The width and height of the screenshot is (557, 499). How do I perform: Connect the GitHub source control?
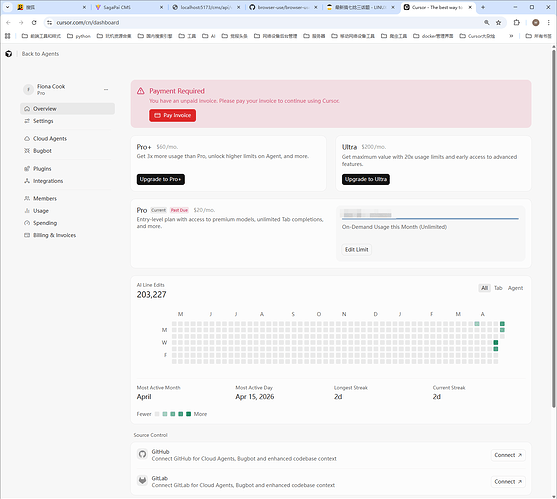(508, 455)
